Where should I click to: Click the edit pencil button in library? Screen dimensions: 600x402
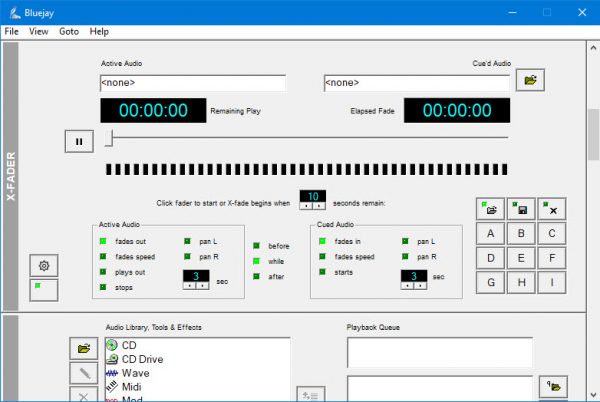pos(83,373)
